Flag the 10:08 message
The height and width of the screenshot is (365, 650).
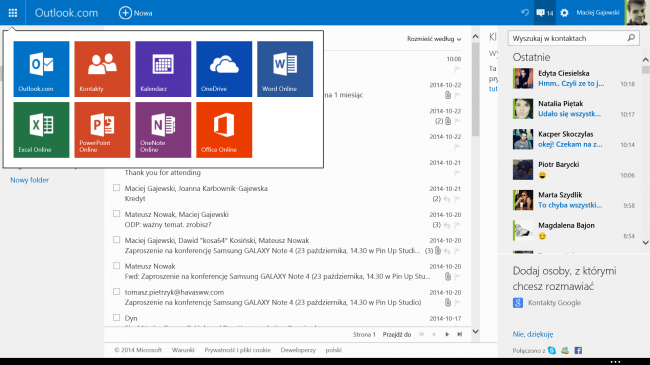[x=457, y=69]
